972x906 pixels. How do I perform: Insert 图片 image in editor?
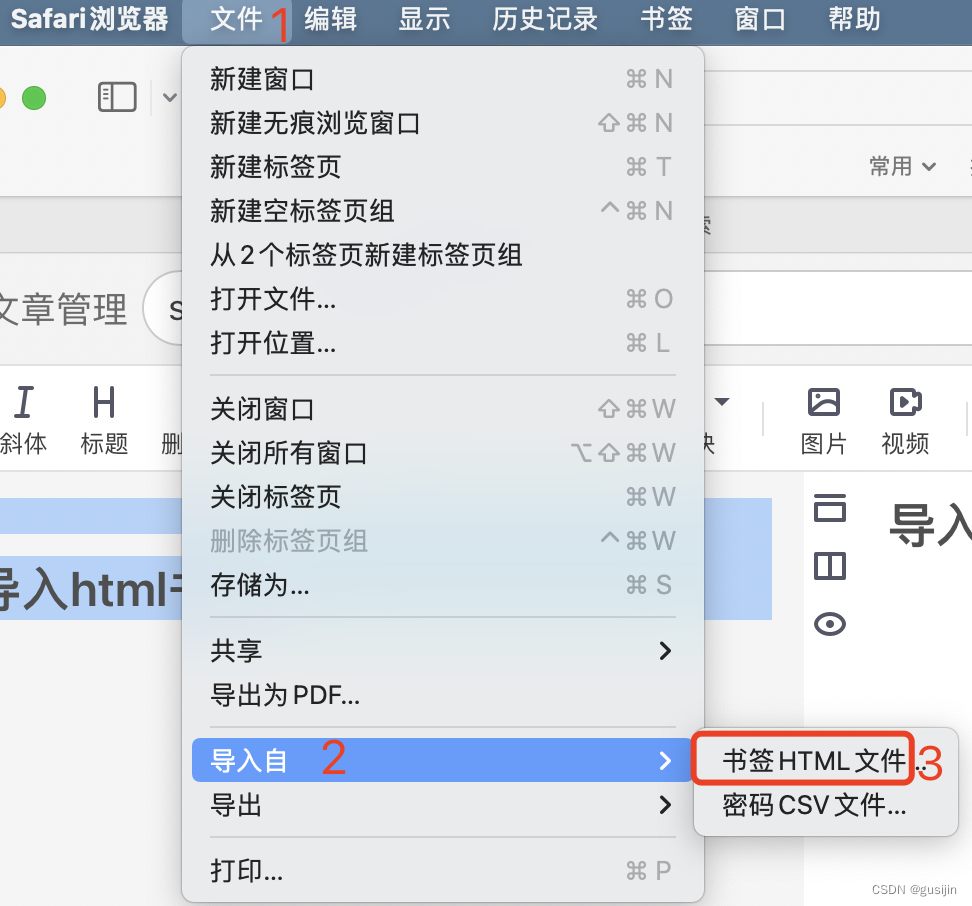point(824,421)
